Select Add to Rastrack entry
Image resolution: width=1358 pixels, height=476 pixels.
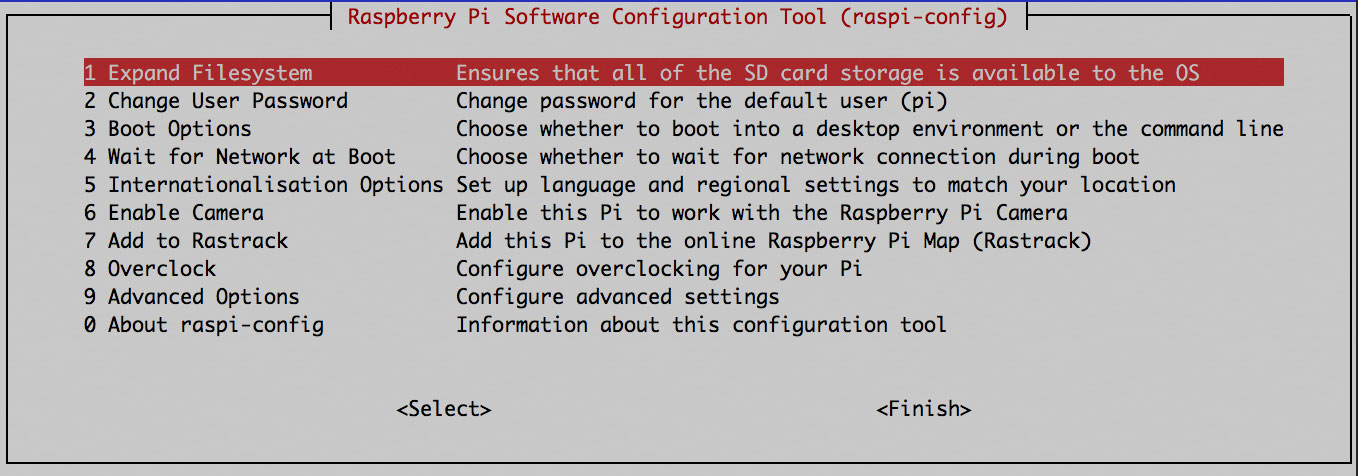[x=186, y=241]
